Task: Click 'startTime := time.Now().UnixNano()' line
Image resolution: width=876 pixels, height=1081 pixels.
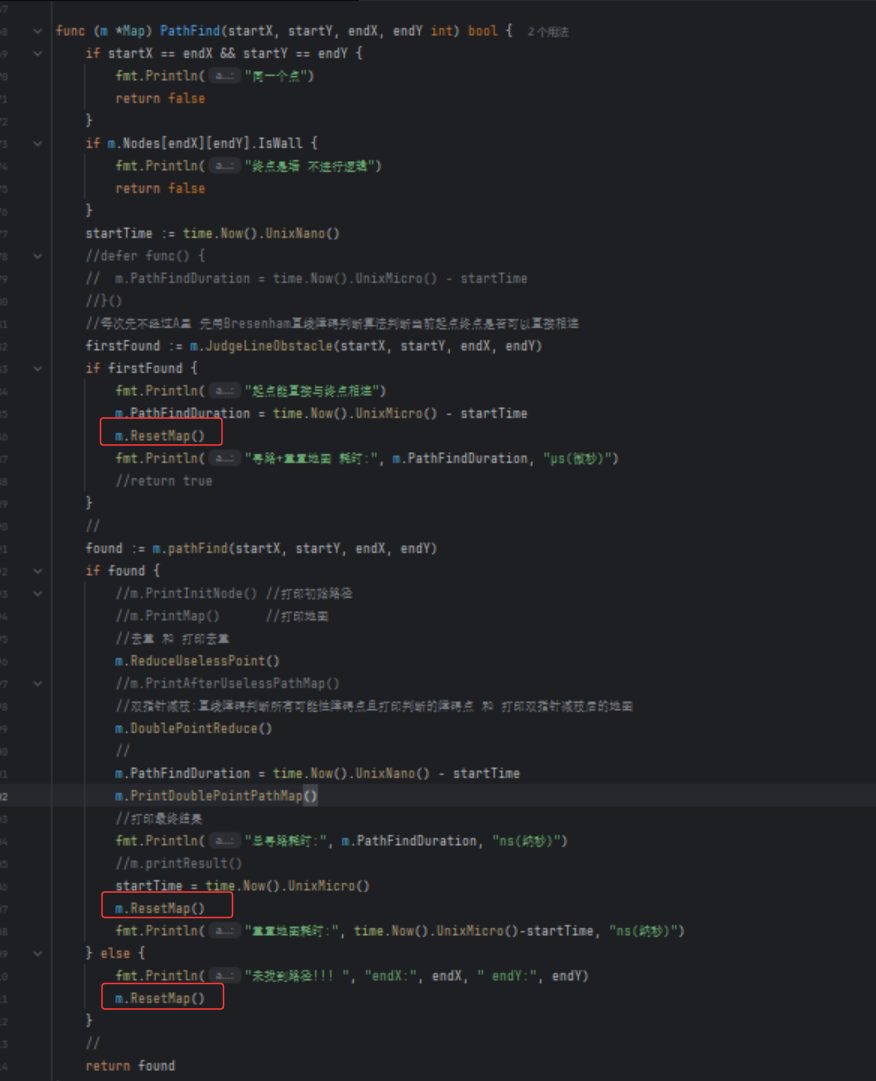Action: point(212,234)
